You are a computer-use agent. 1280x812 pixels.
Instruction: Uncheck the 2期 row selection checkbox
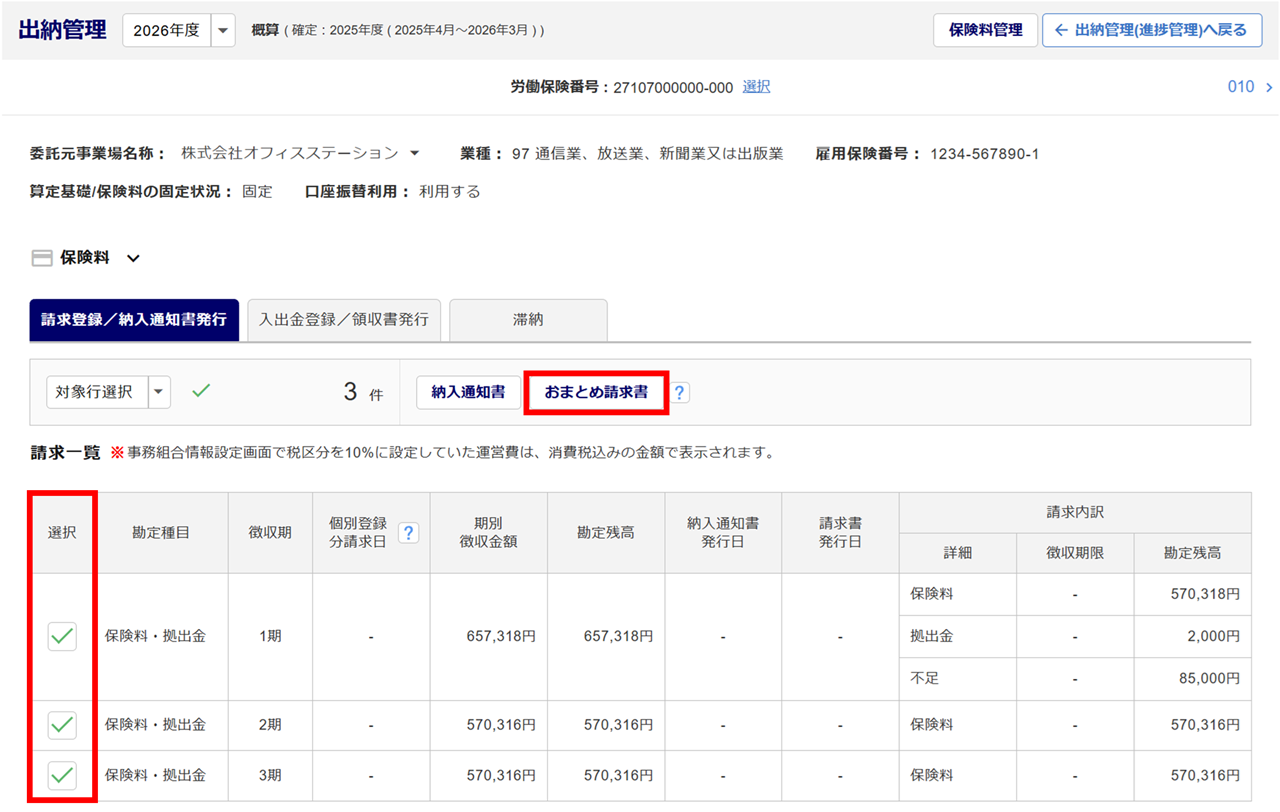[62, 725]
